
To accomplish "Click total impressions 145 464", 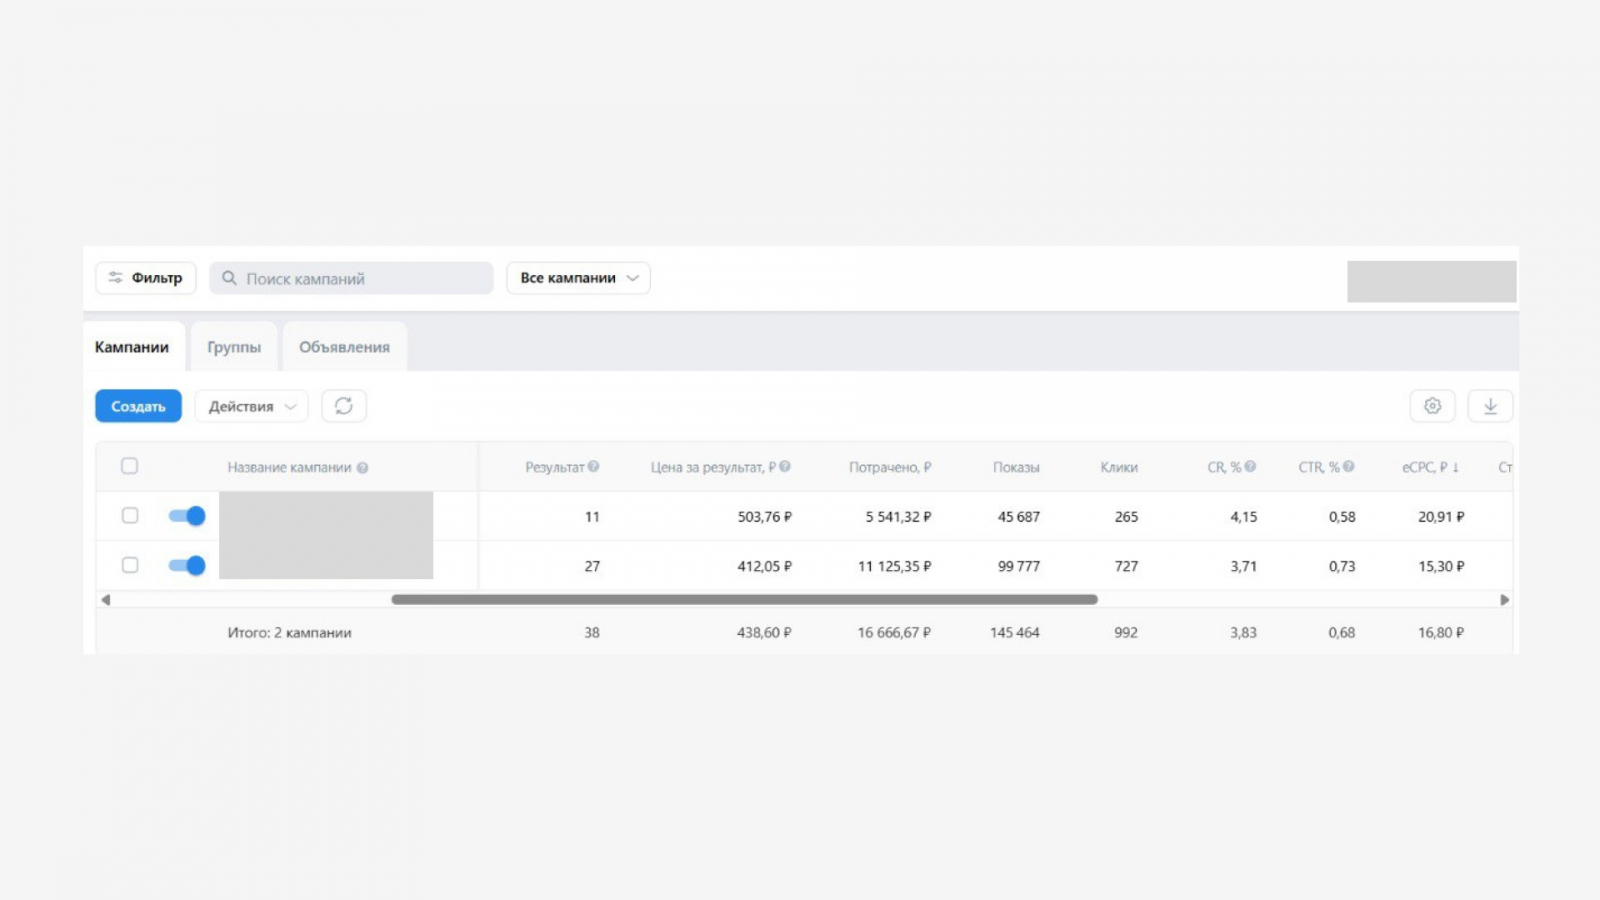I will [1015, 633].
